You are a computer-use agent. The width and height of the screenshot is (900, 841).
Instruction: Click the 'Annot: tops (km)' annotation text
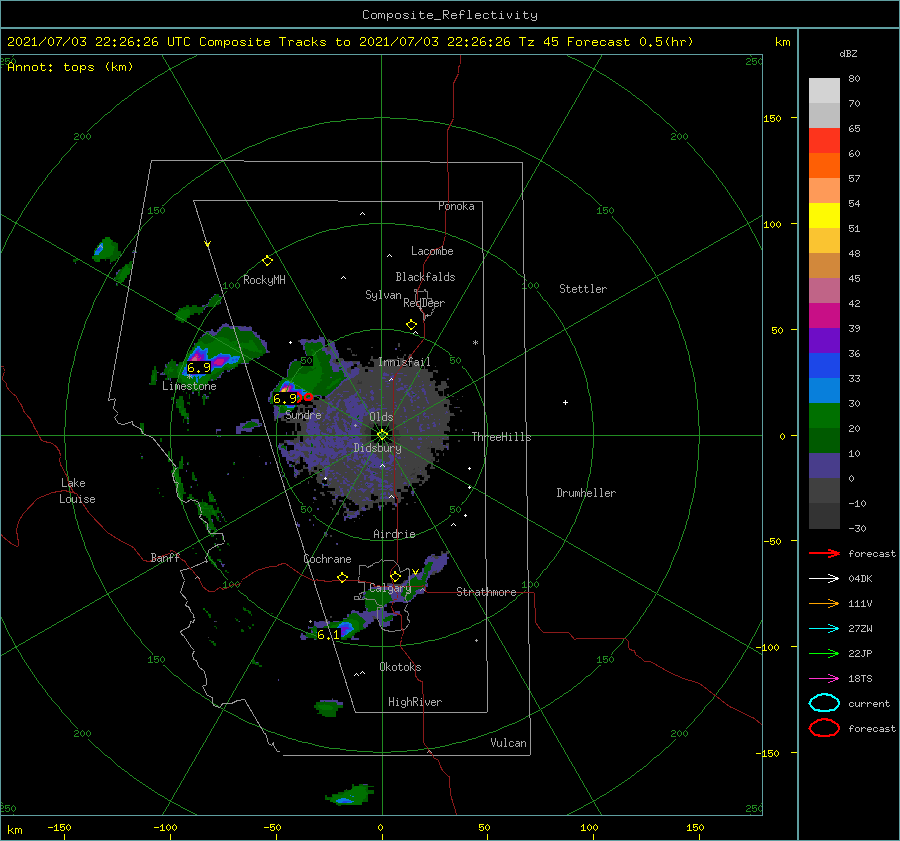(x=70, y=67)
